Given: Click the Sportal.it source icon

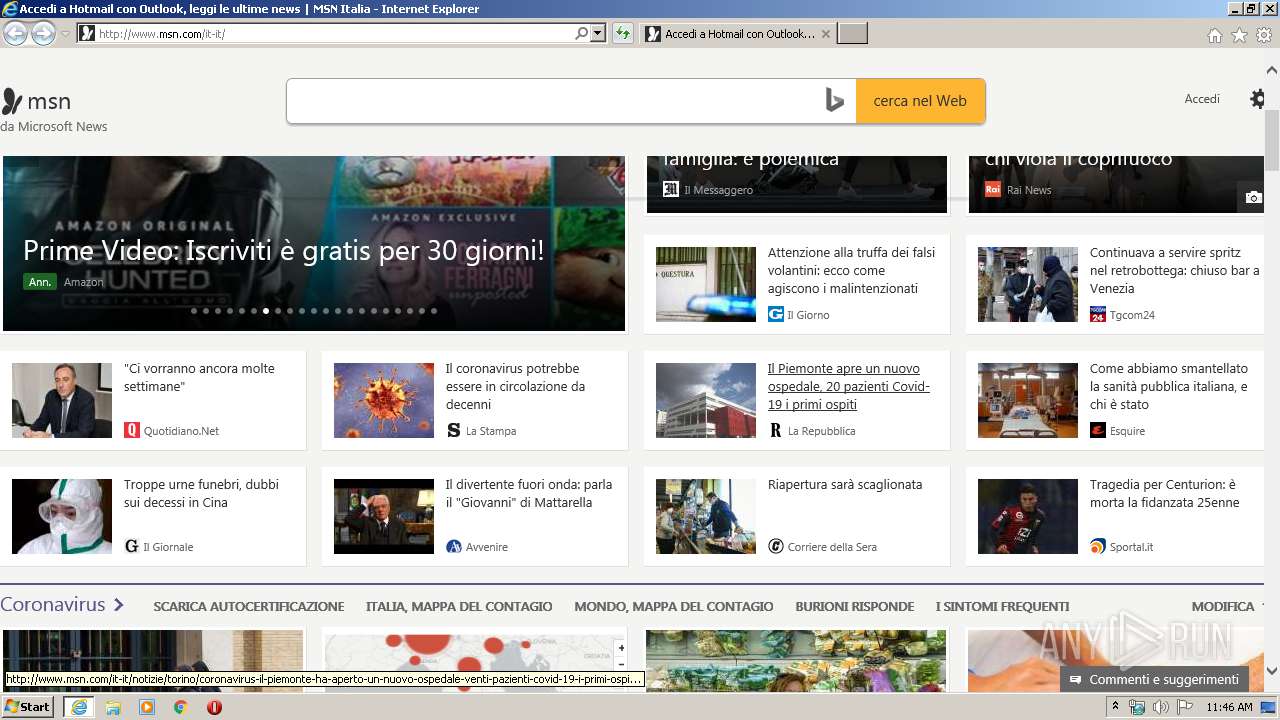Looking at the screenshot, I should tap(1098, 546).
